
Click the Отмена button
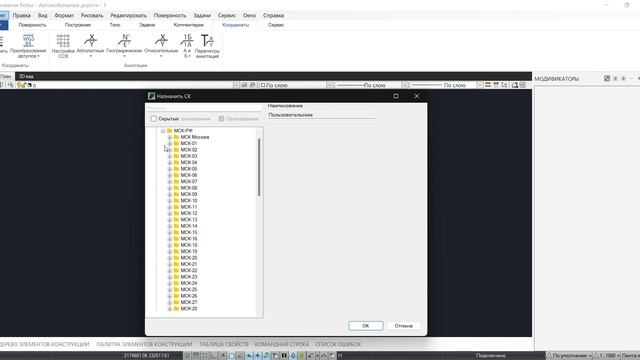pos(403,326)
